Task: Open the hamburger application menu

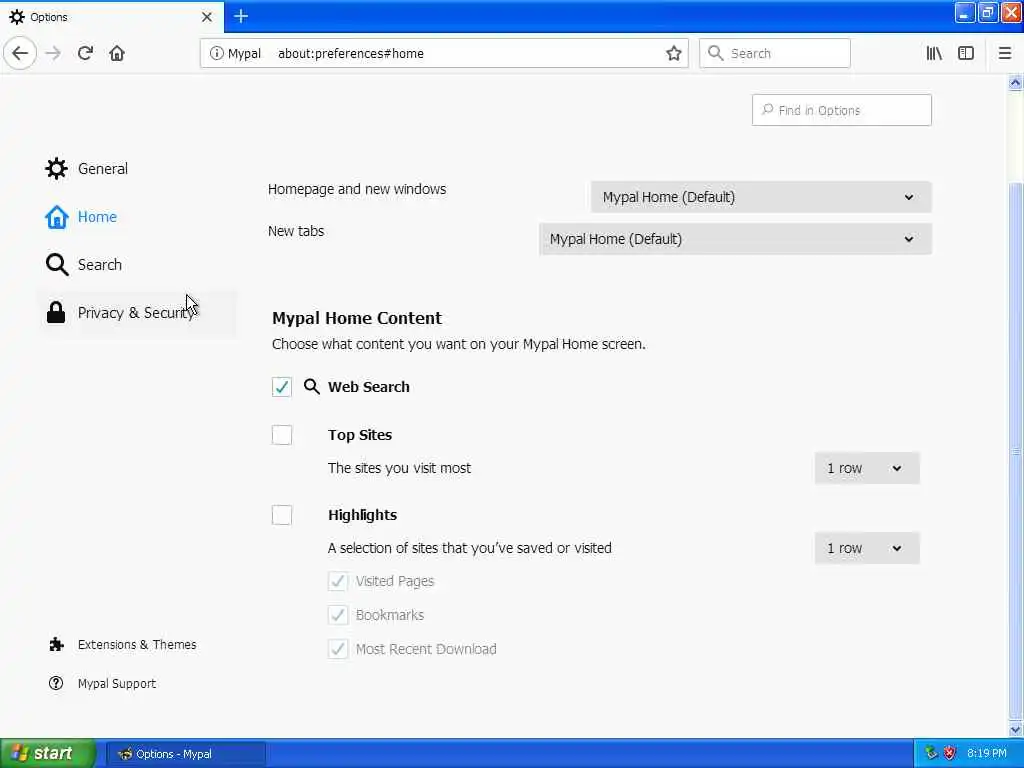Action: [1005, 53]
